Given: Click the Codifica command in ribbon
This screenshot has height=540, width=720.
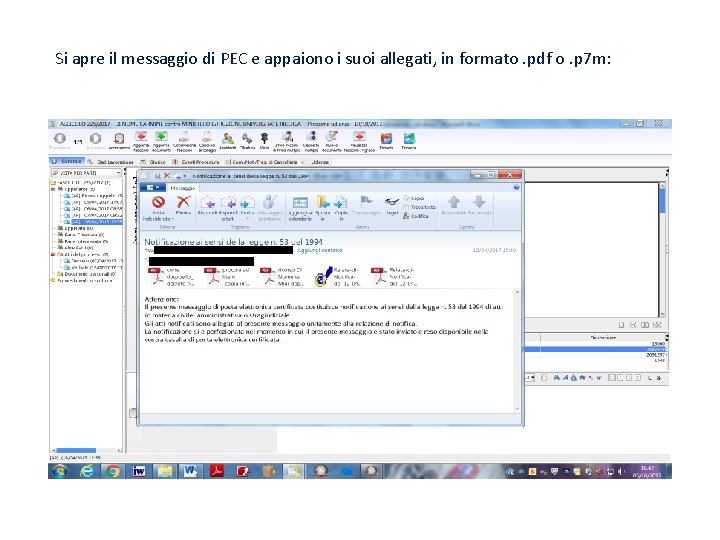Looking at the screenshot, I should tap(416, 216).
